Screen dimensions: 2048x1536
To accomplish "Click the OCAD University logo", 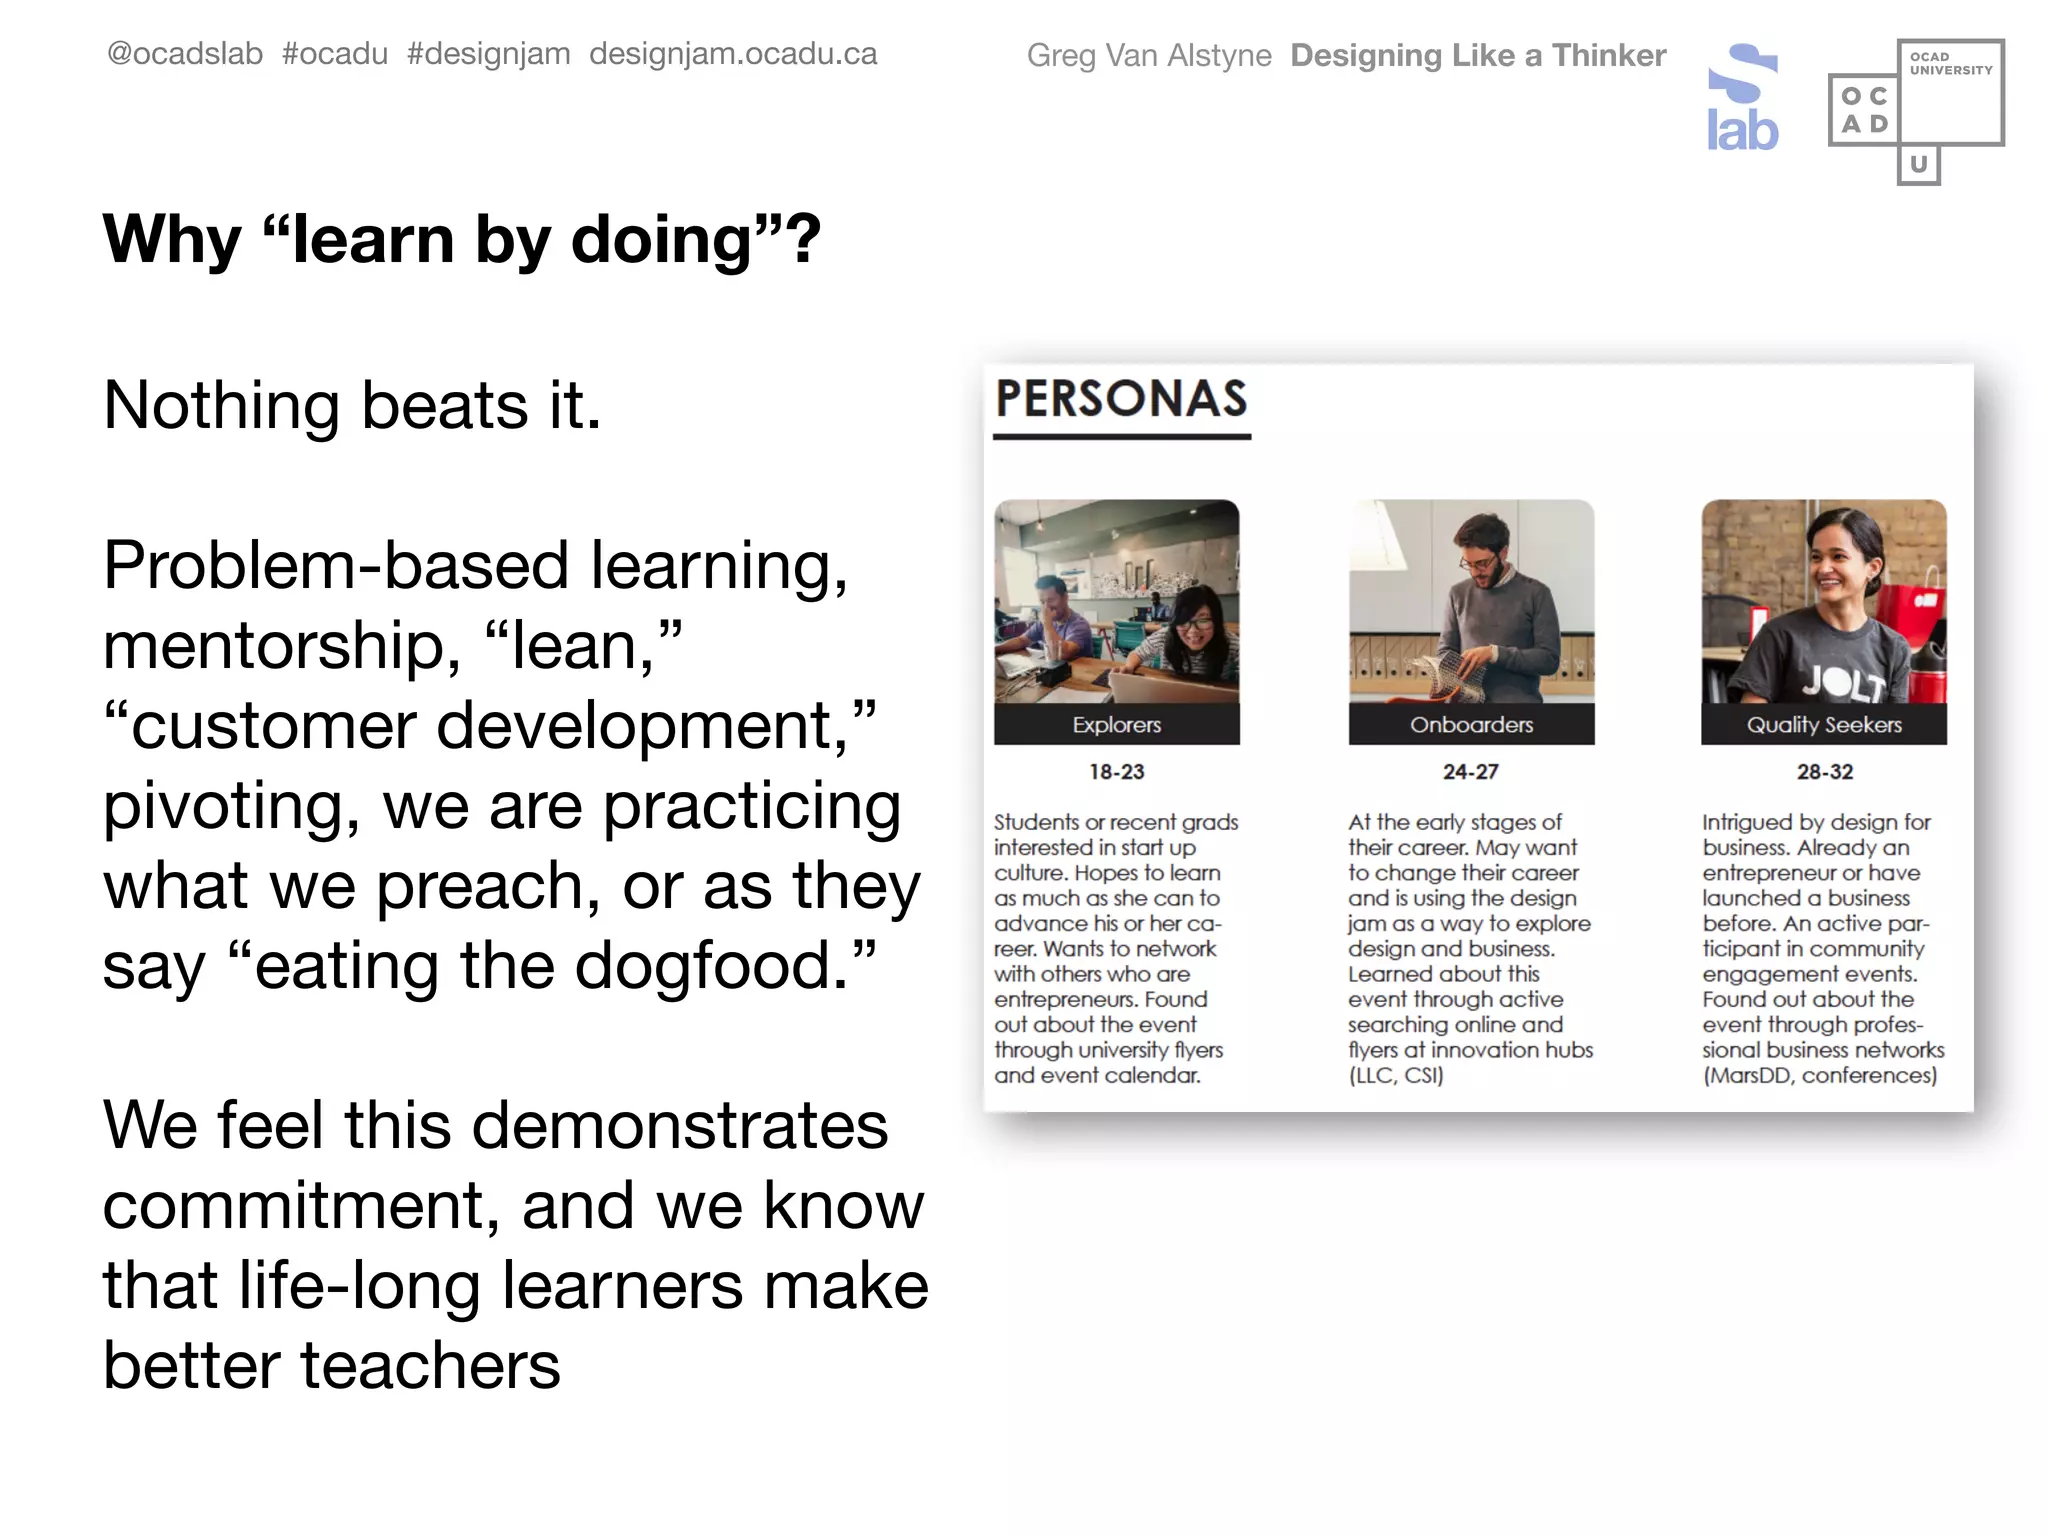I will click(x=1916, y=112).
